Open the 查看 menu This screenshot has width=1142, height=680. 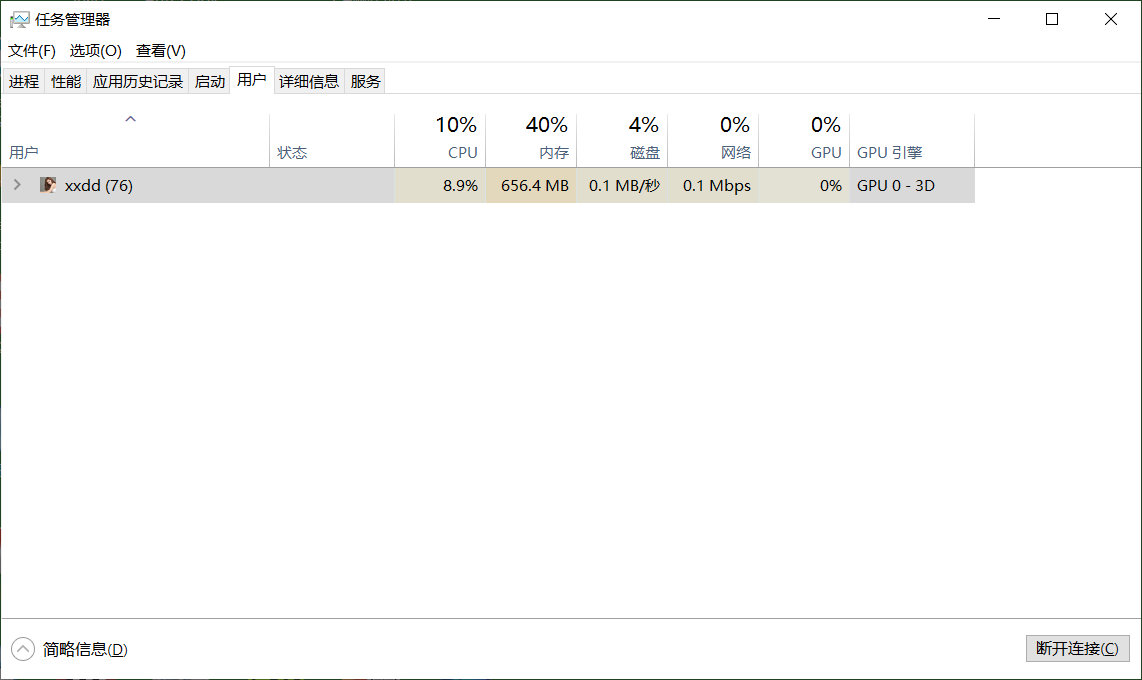coord(159,50)
